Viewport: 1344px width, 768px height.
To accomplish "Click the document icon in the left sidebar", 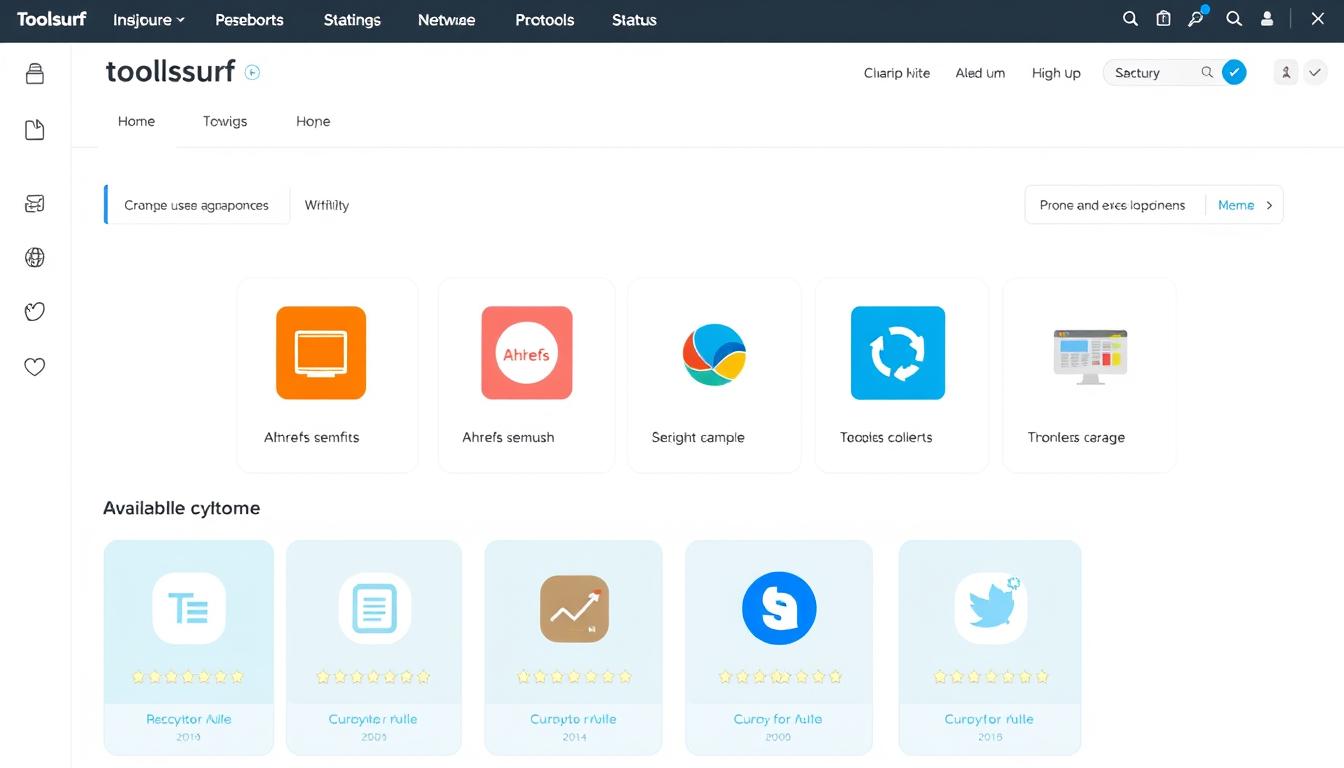I will click(x=34, y=129).
